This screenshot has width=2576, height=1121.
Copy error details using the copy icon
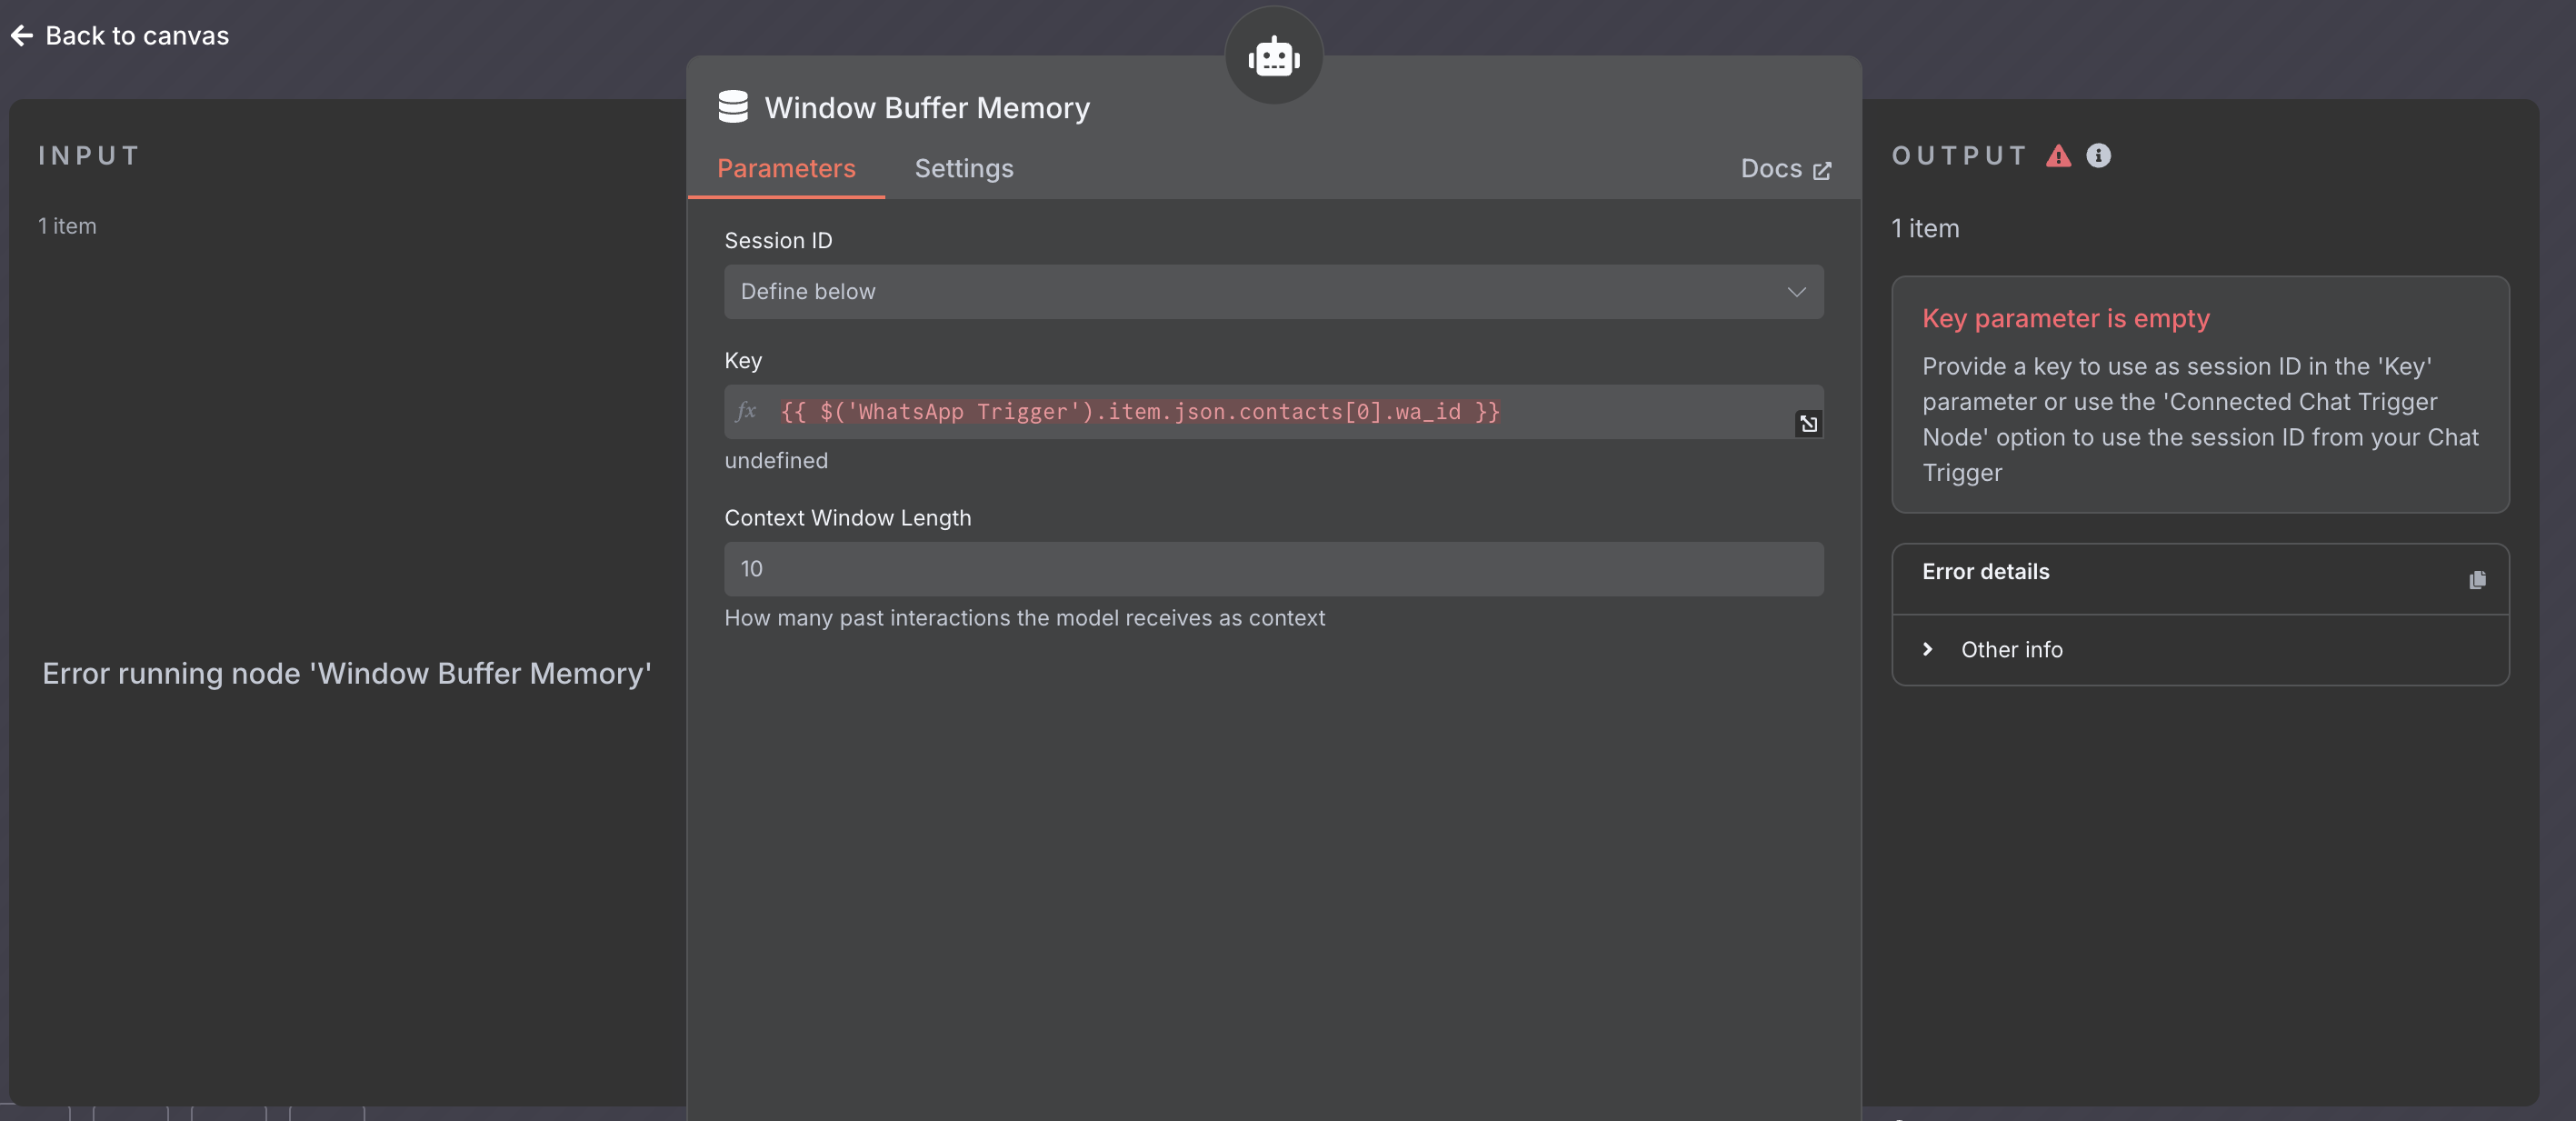click(x=2477, y=580)
